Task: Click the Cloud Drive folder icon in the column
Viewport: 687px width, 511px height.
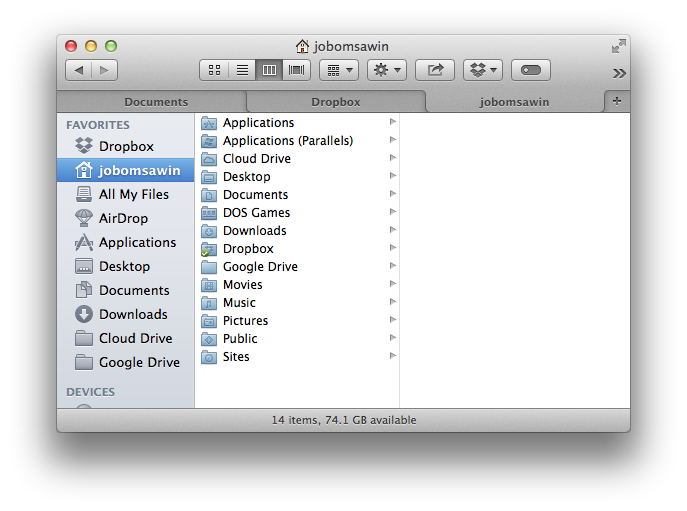Action: tap(209, 159)
